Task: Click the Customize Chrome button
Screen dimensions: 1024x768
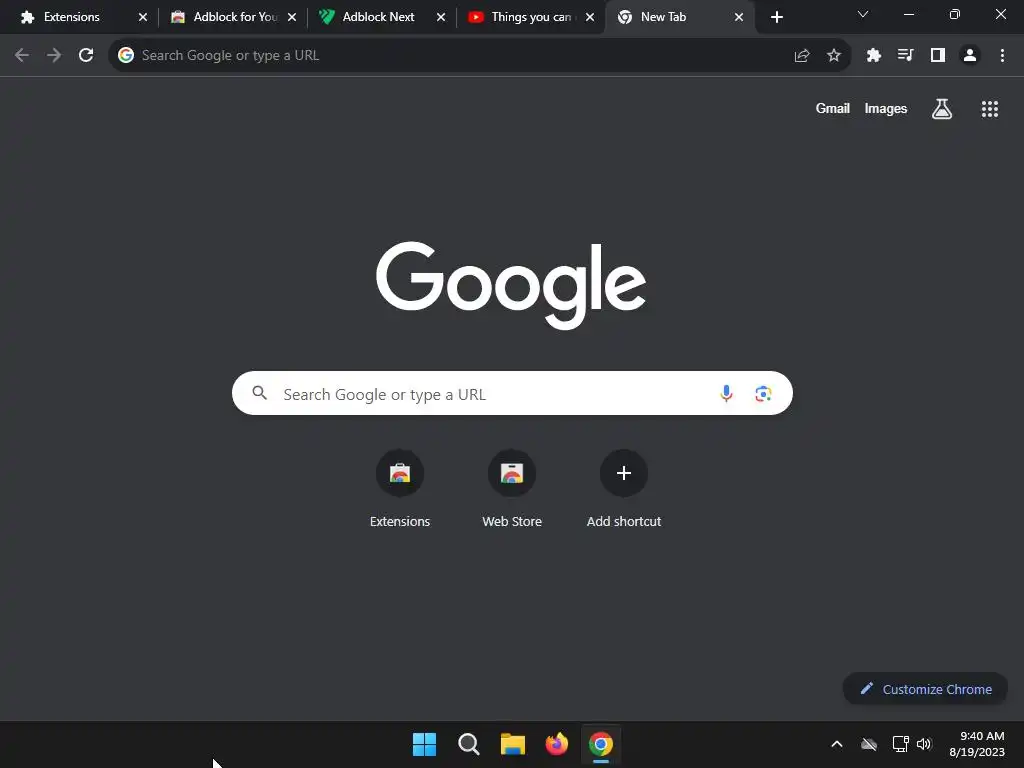Action: tap(925, 689)
